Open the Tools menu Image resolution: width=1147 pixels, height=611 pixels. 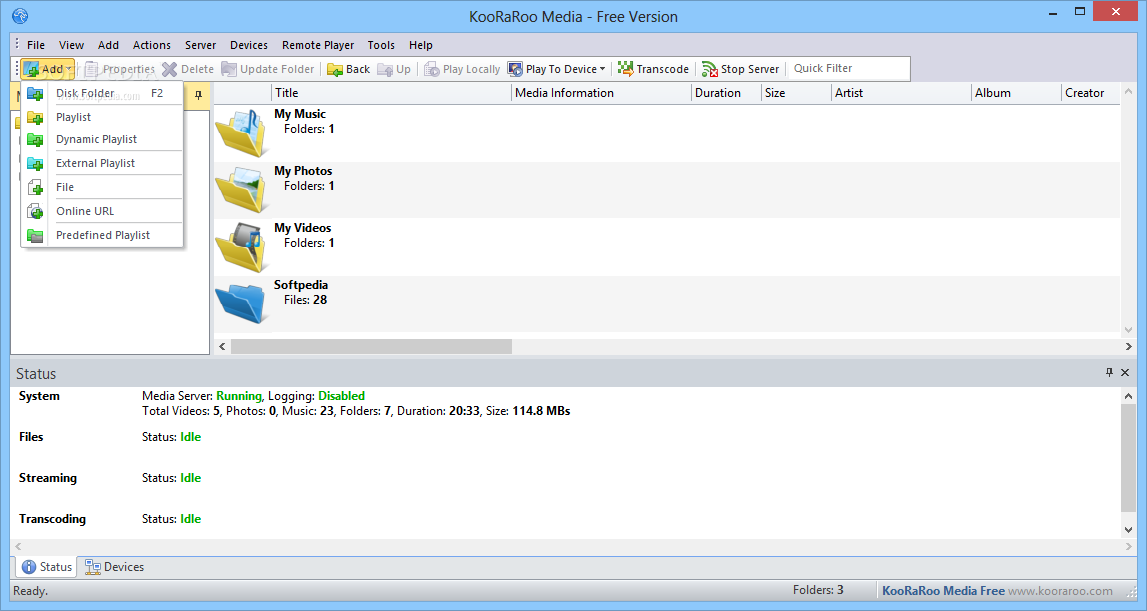pos(381,45)
